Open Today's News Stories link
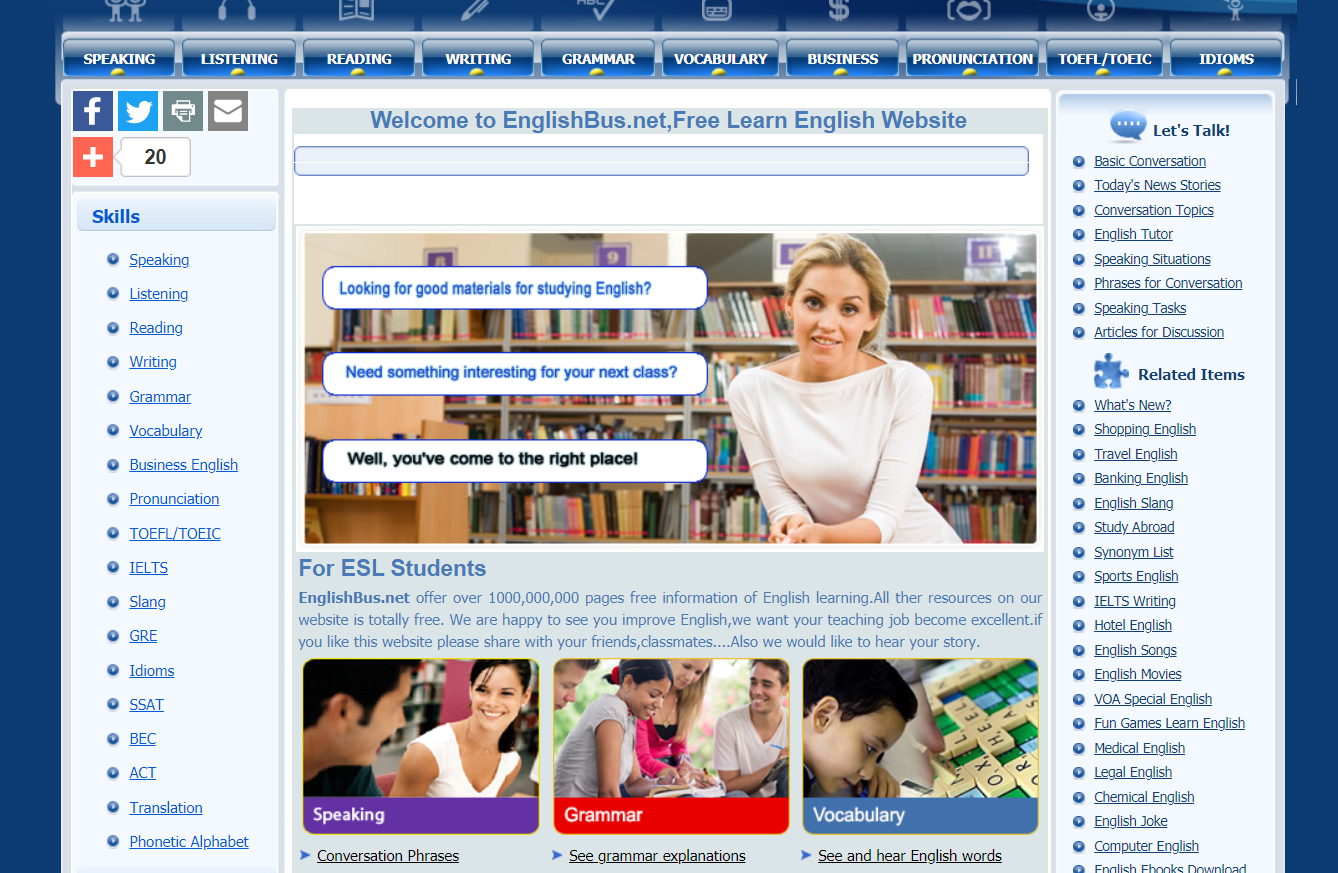This screenshot has width=1338, height=873. [x=1157, y=185]
